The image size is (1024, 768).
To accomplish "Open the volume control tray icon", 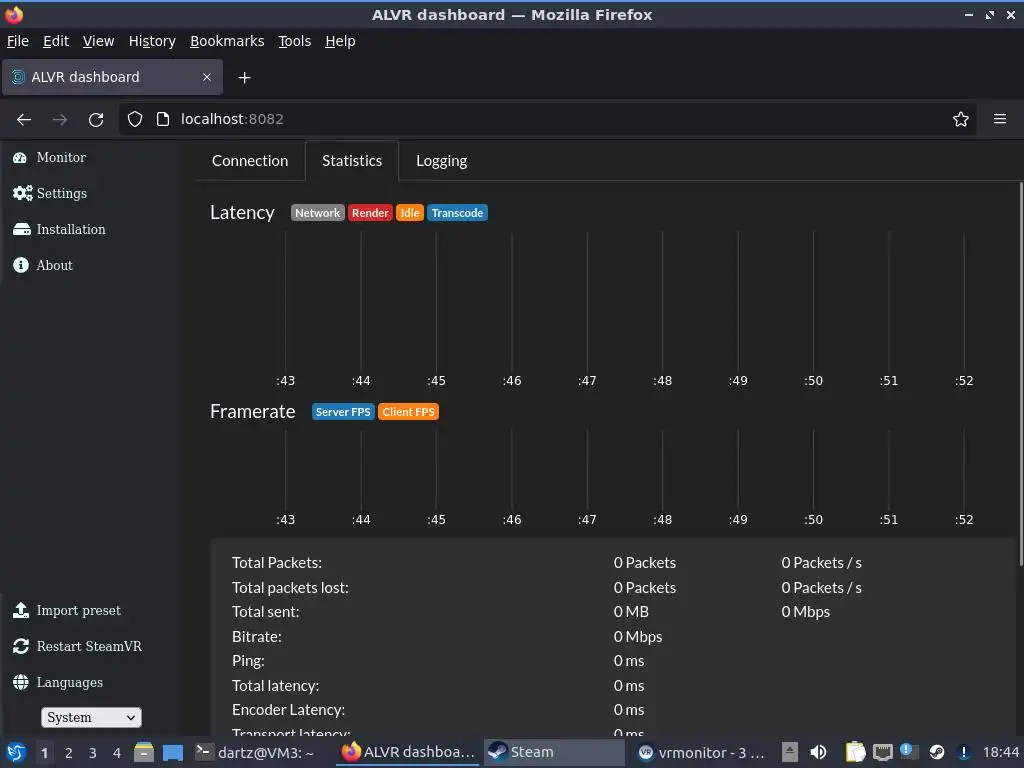I will pos(818,752).
